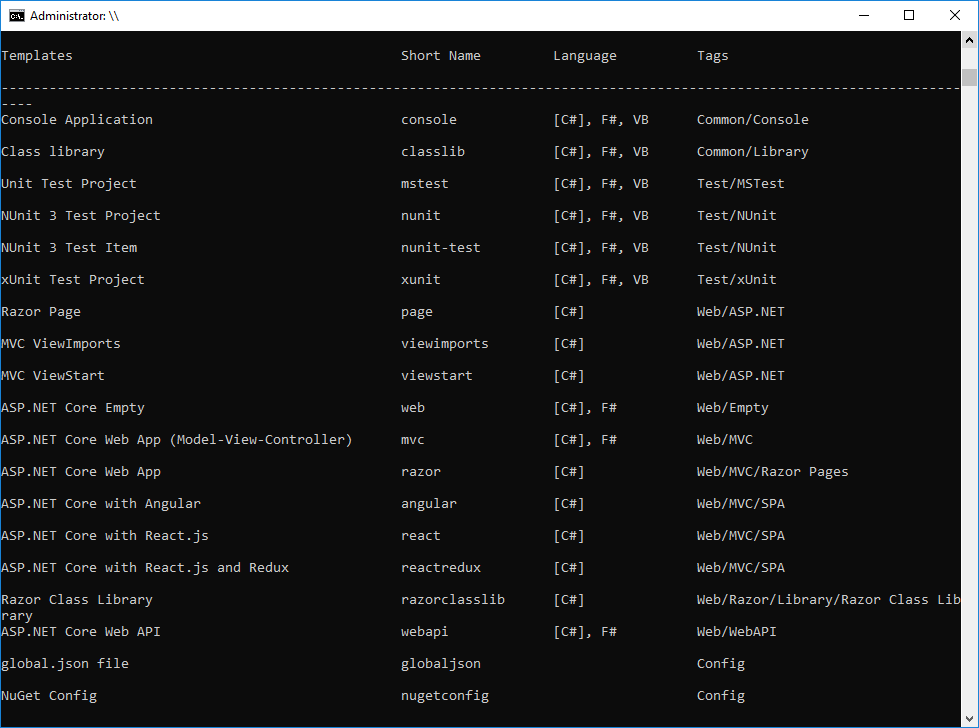Viewport: 979px width, 728px height.
Task: Click the window title text "Administrator: \\"
Action: [x=75, y=16]
